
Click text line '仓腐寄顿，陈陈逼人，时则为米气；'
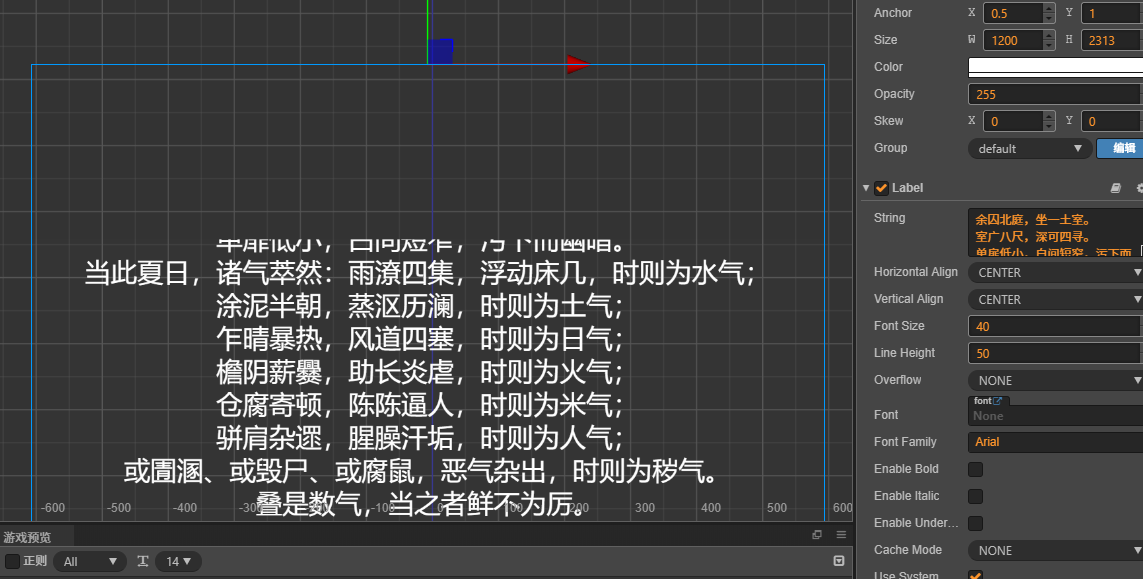[x=420, y=405]
